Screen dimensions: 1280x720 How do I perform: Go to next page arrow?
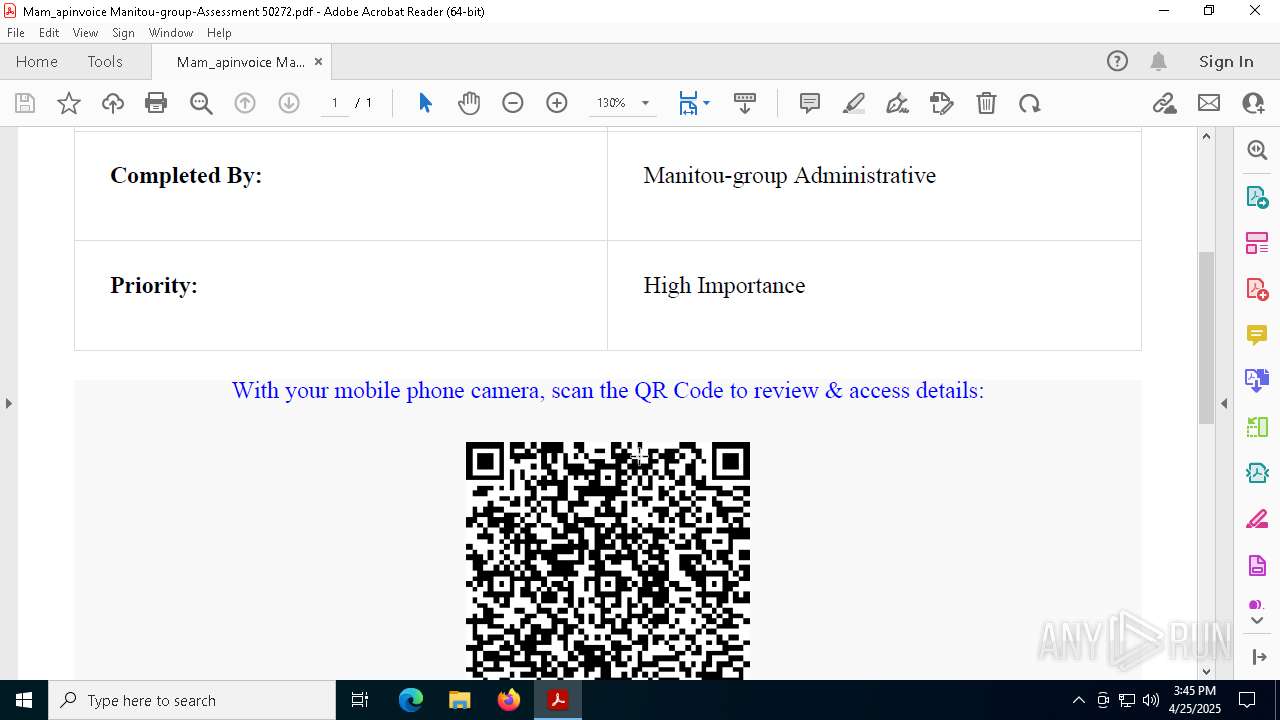289,103
